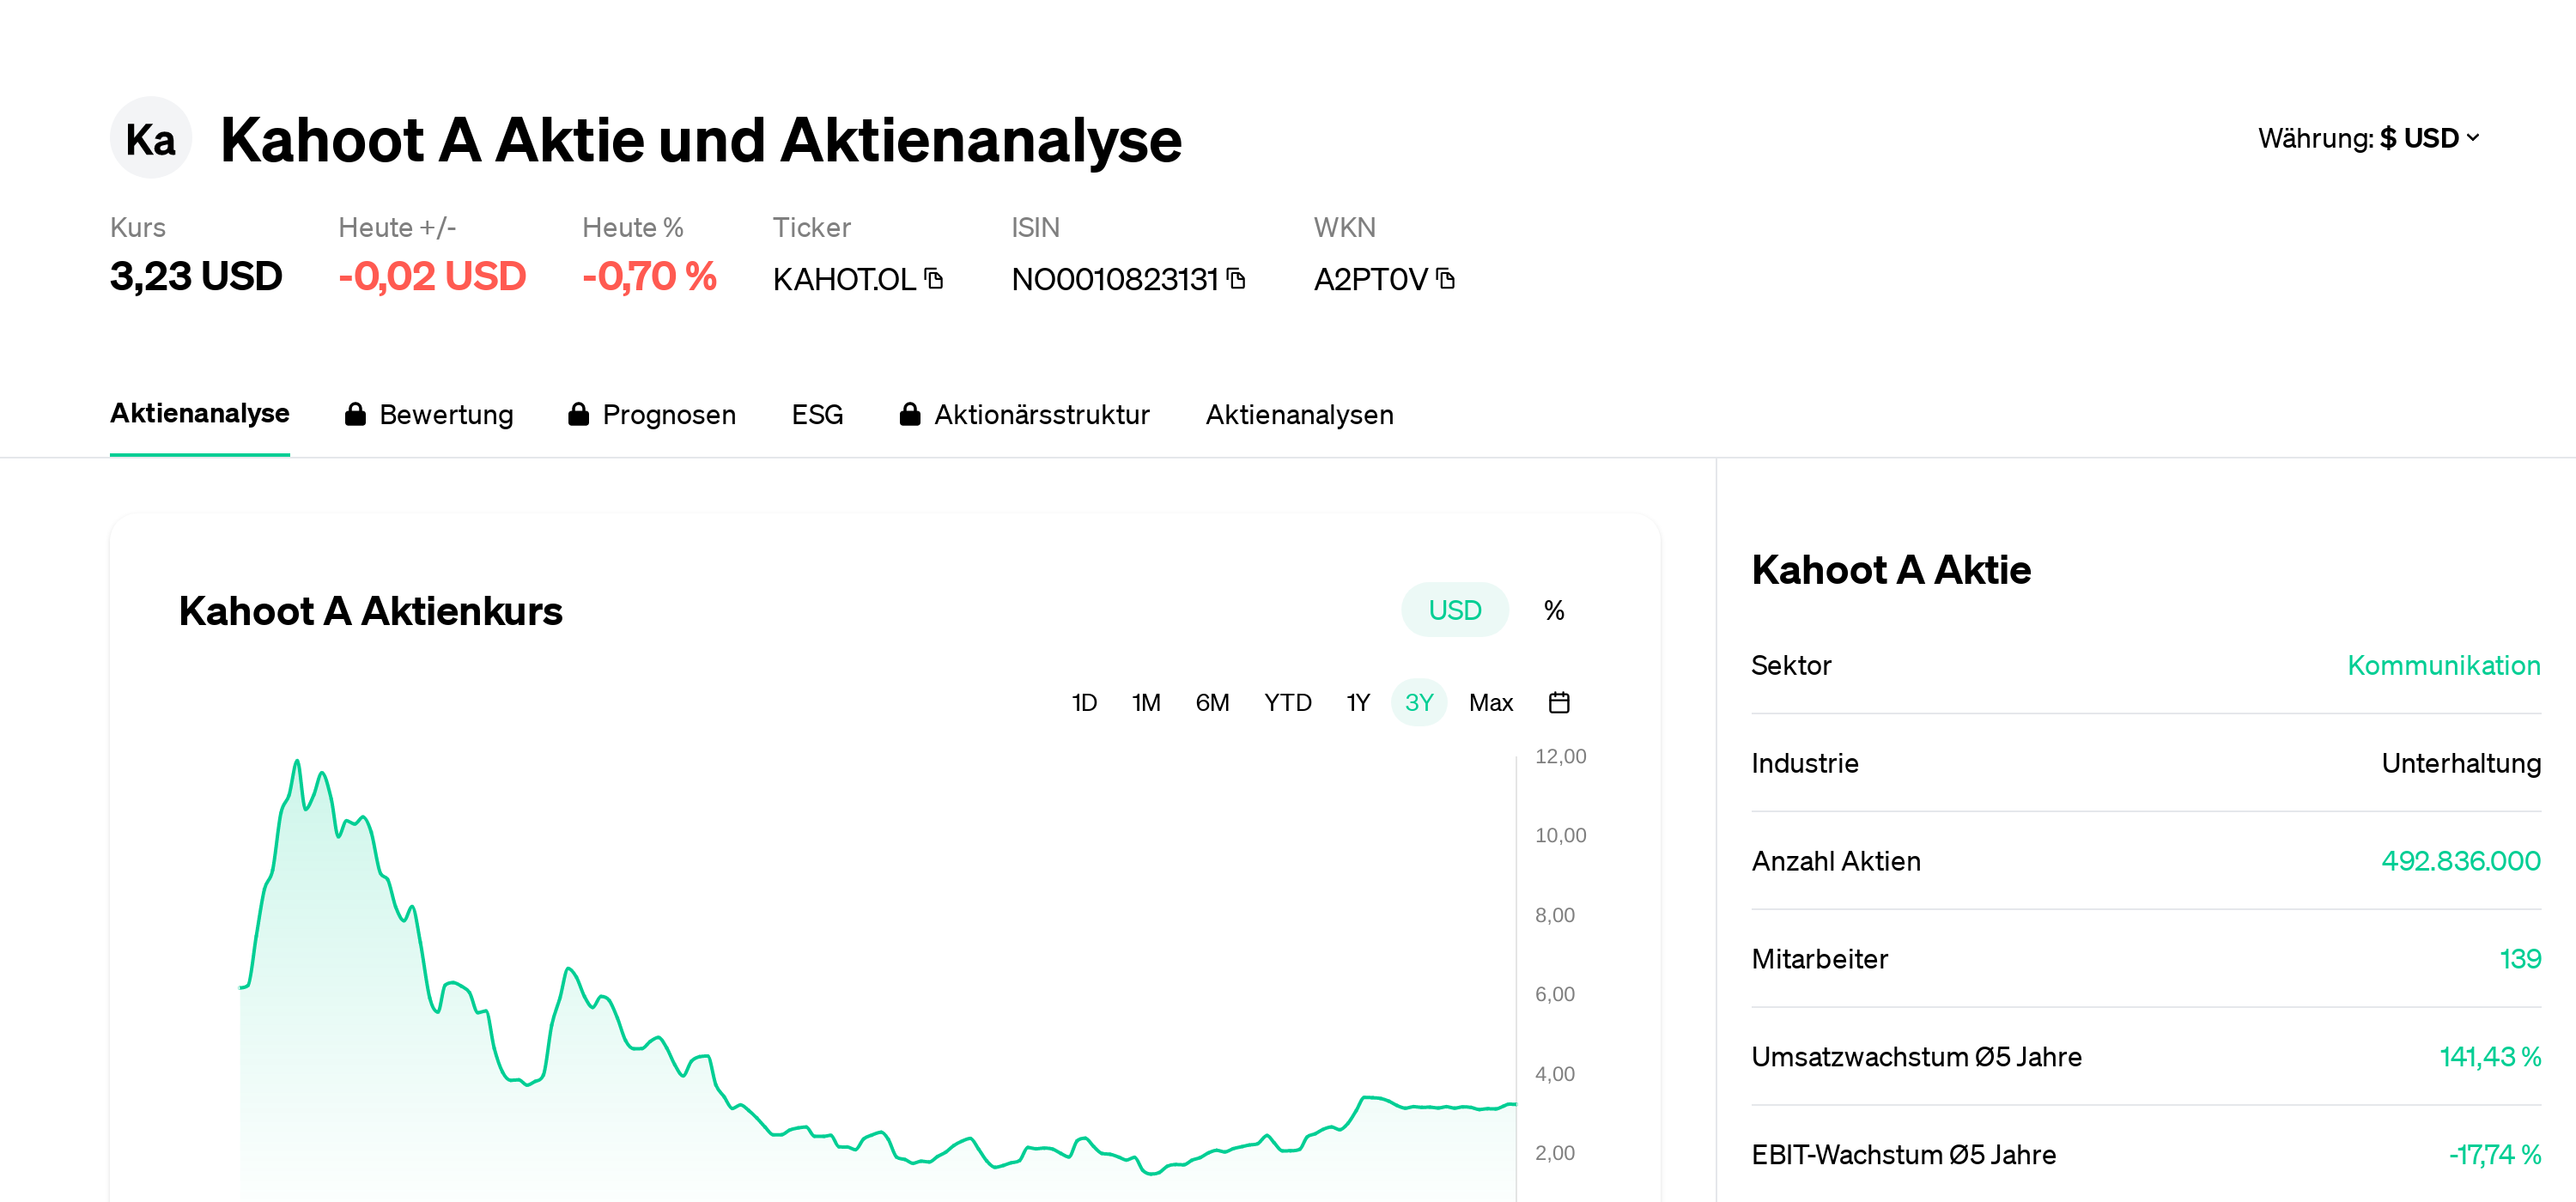2576x1202 pixels.
Task: Select the 1Y chart range
Action: (1357, 702)
